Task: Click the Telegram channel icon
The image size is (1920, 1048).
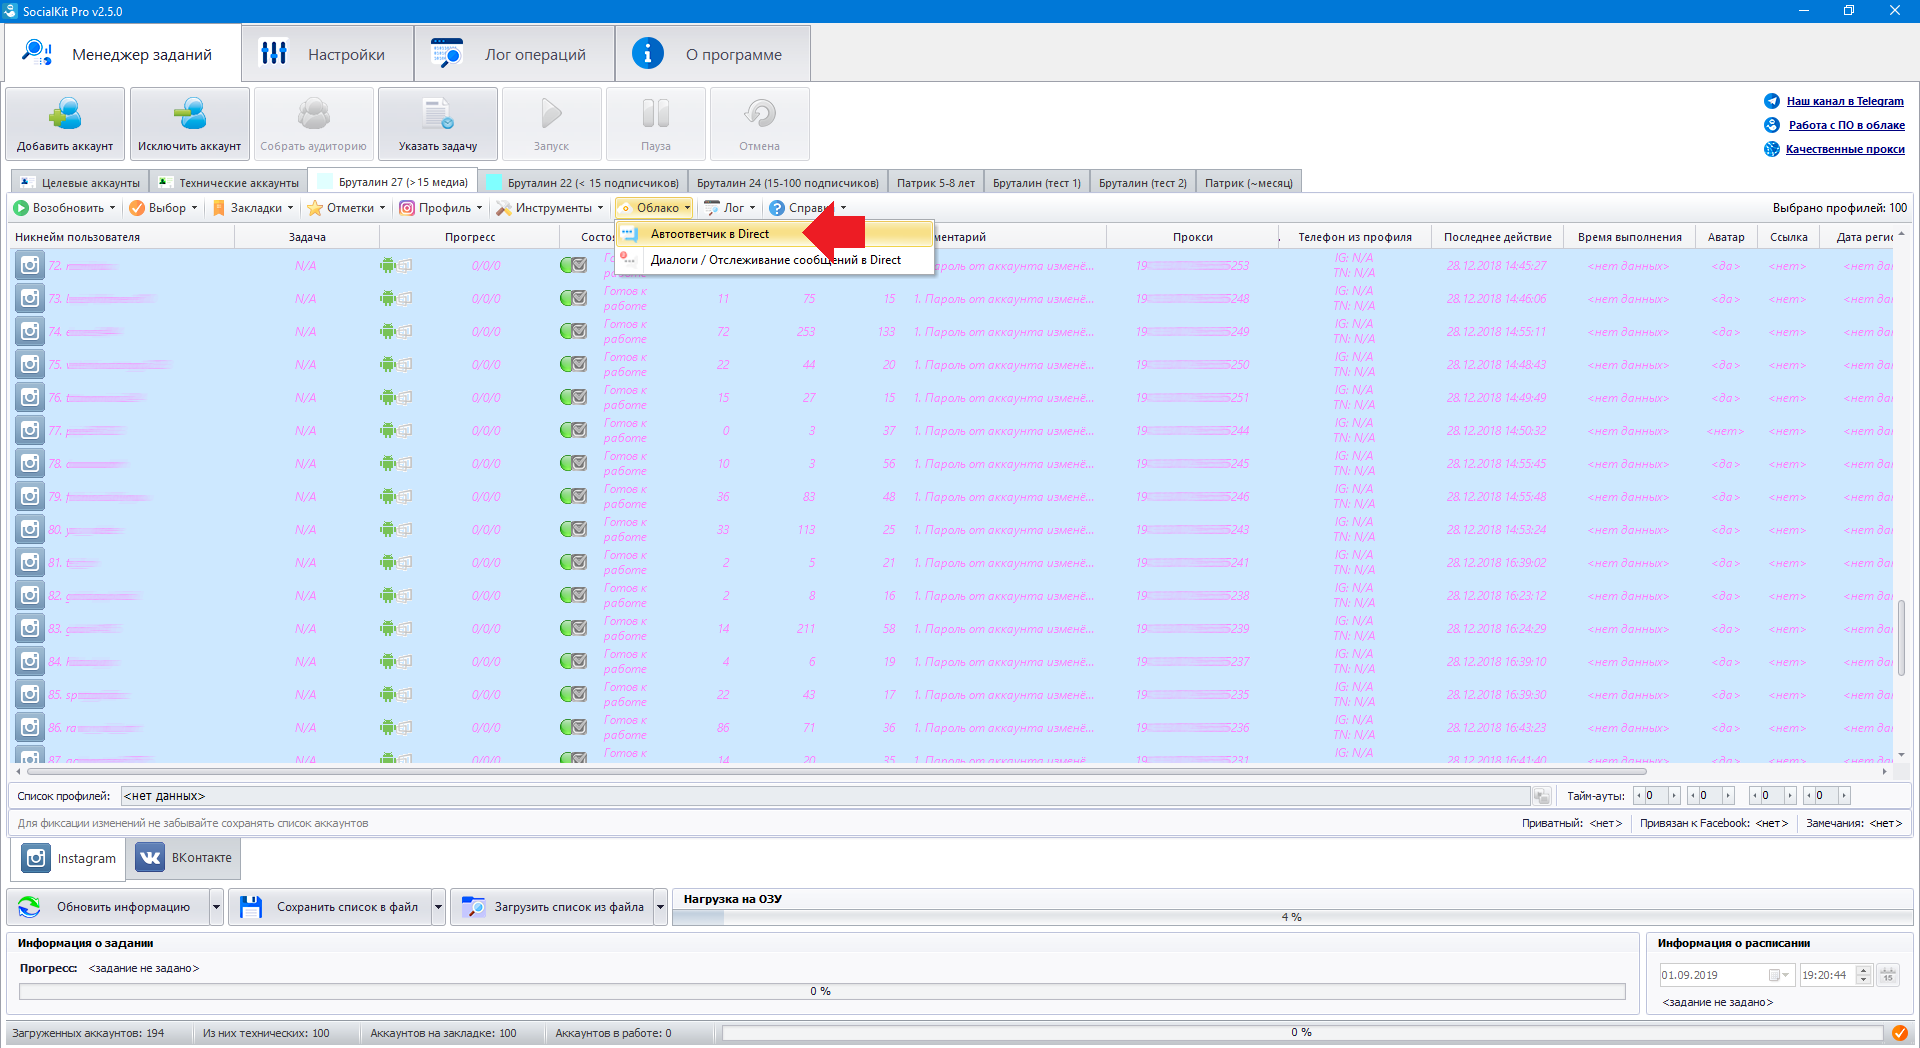Action: click(x=1772, y=101)
